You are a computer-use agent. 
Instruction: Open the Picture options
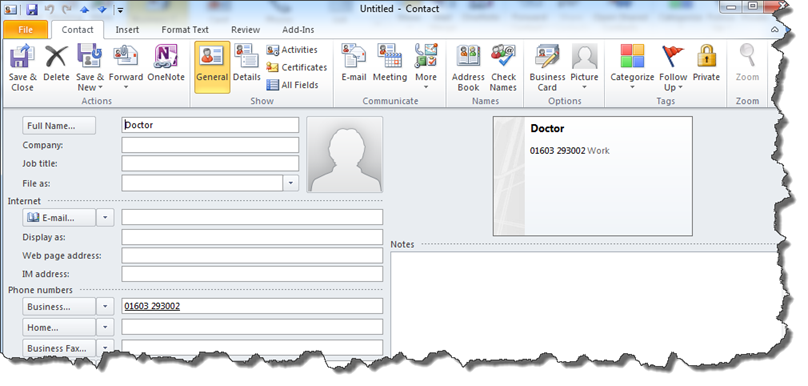pyautogui.click(x=584, y=68)
